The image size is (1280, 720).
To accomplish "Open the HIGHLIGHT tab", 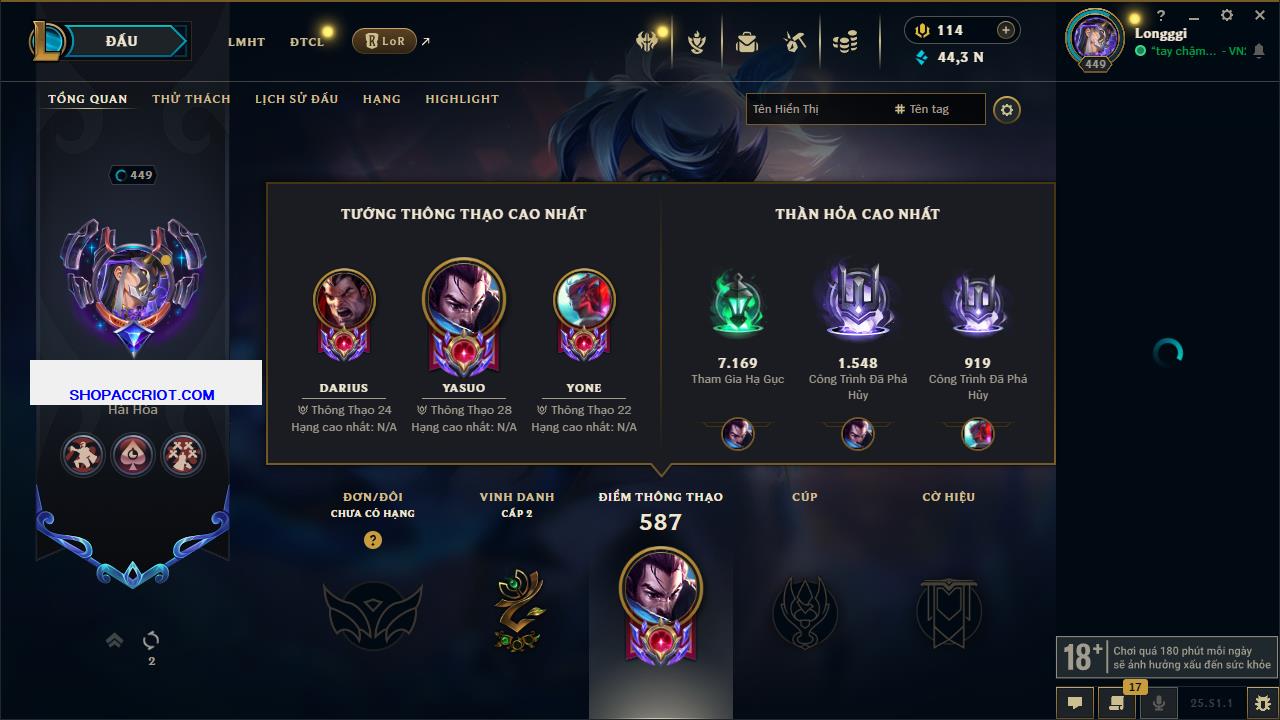I will pos(462,99).
